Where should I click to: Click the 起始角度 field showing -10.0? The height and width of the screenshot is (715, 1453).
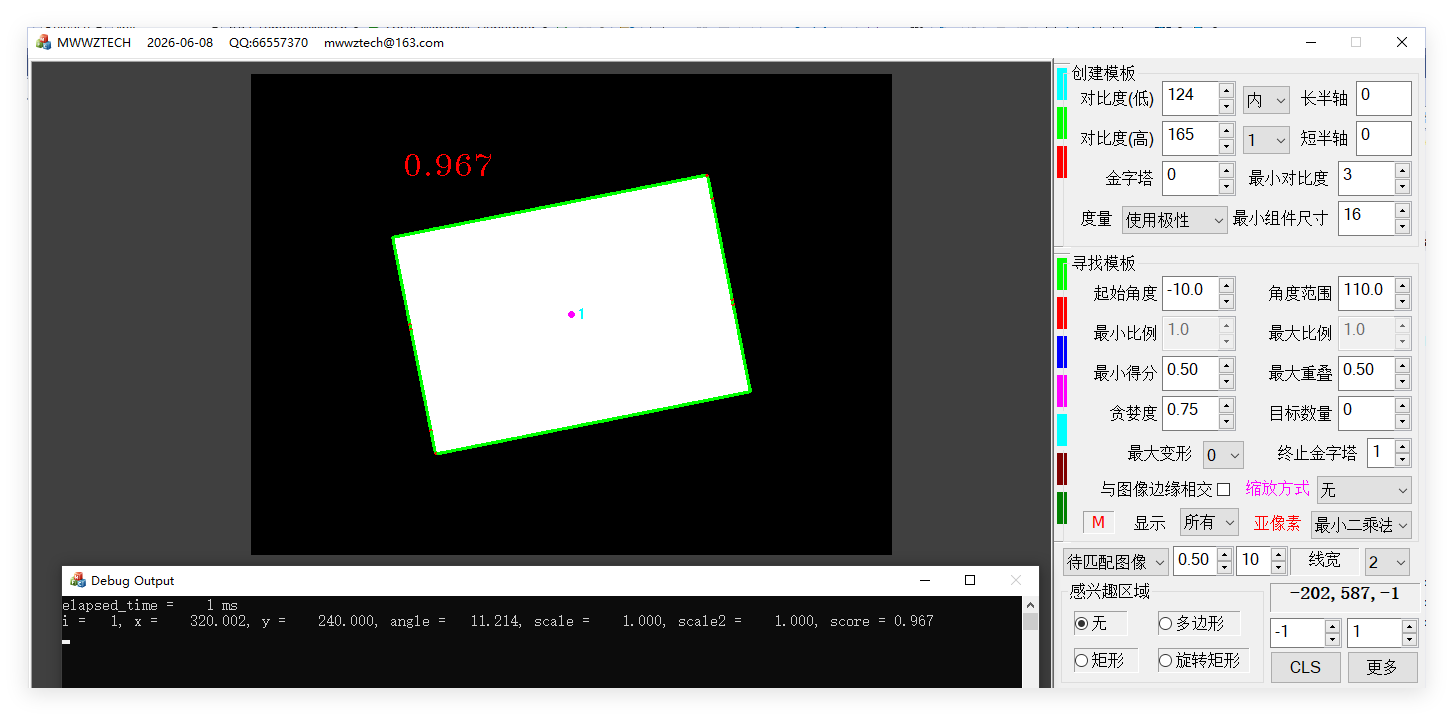point(1190,293)
